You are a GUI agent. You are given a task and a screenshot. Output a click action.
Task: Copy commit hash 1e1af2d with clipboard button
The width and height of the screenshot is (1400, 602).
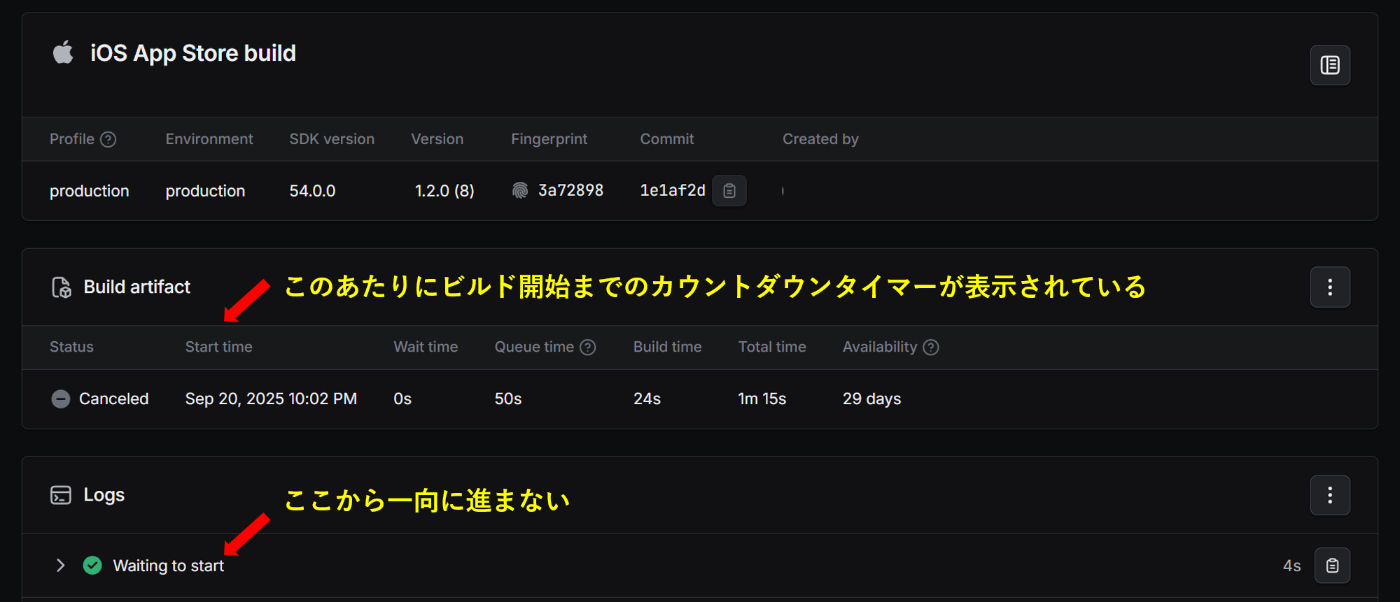point(729,190)
